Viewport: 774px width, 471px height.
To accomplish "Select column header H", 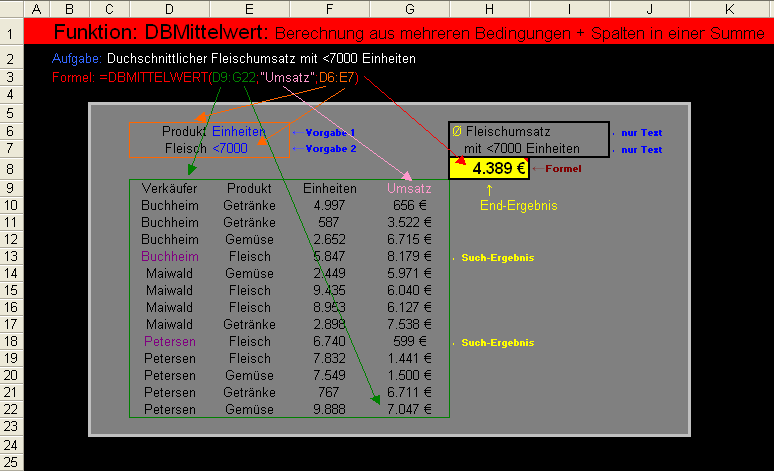I will tap(490, 9).
